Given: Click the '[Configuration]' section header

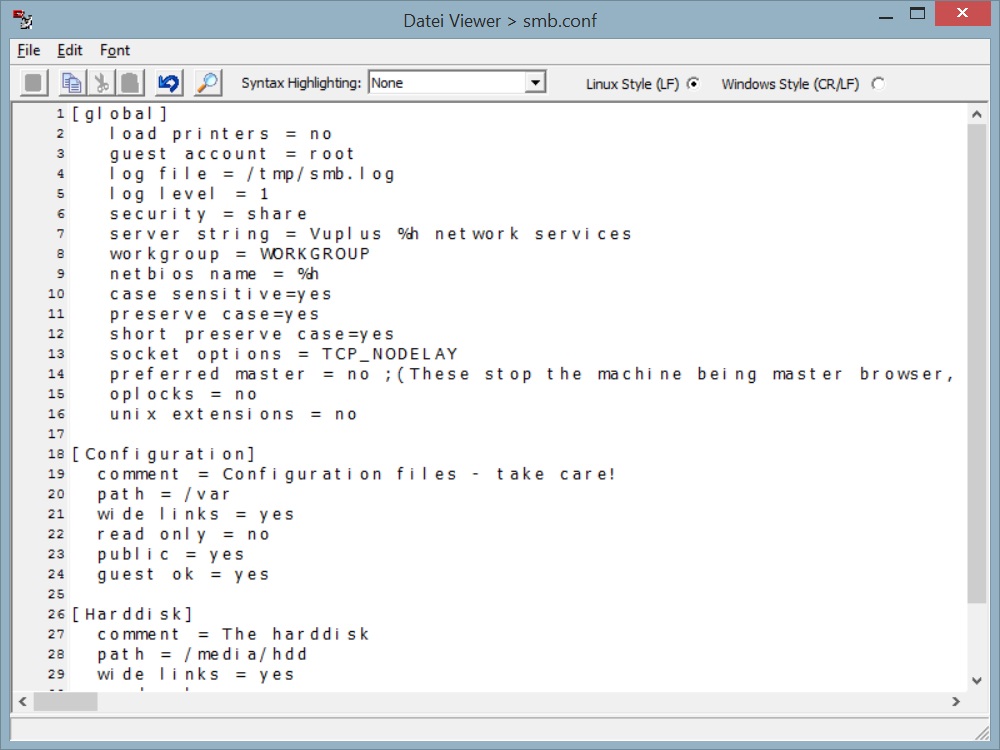Looking at the screenshot, I should (x=163, y=454).
